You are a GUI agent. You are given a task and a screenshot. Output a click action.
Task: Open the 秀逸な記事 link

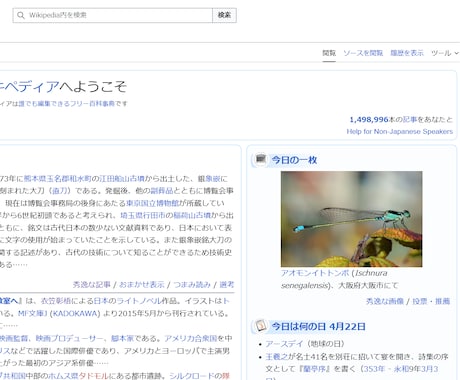click(91, 285)
